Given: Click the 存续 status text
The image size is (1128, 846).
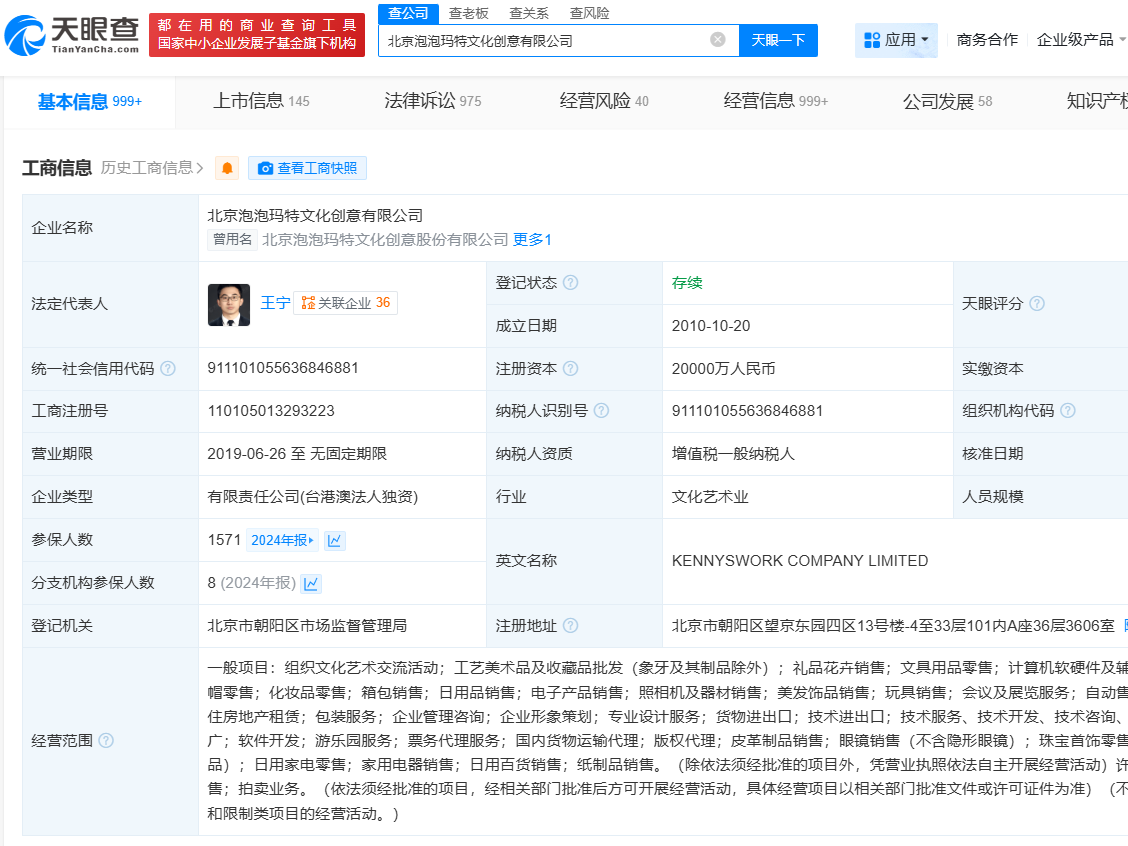Looking at the screenshot, I should tap(687, 283).
